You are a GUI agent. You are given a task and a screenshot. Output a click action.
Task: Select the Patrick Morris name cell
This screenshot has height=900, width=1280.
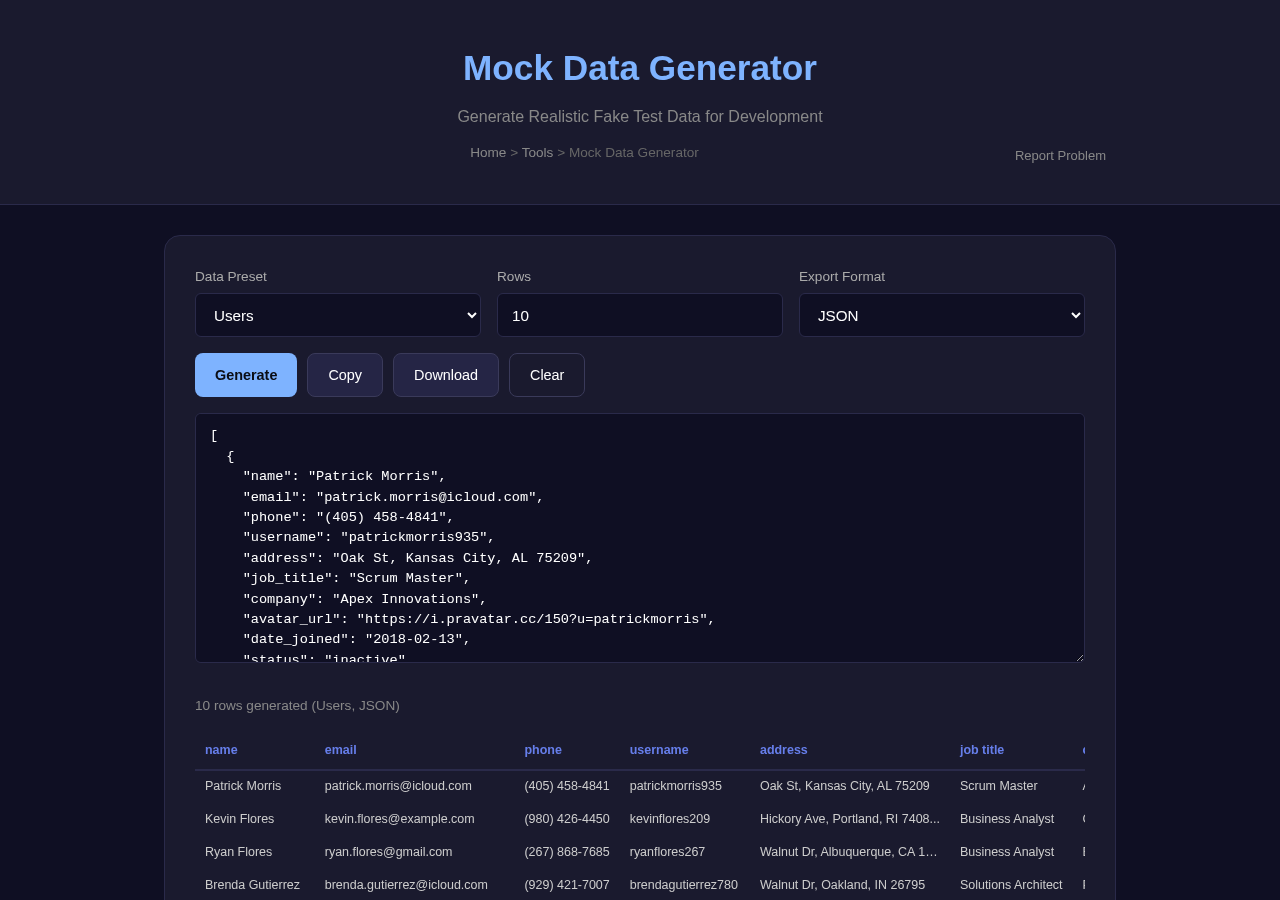pos(243,786)
